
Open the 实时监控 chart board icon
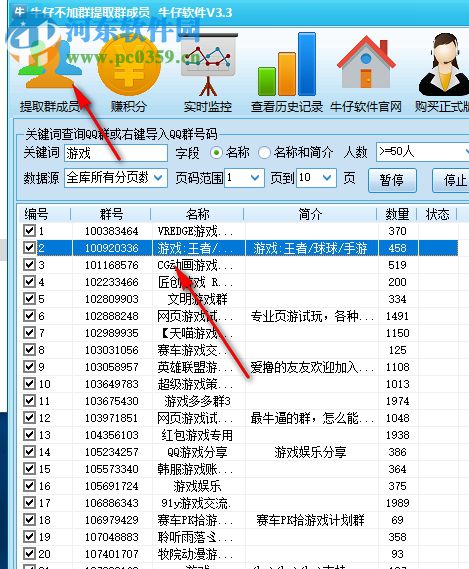[x=208, y=65]
